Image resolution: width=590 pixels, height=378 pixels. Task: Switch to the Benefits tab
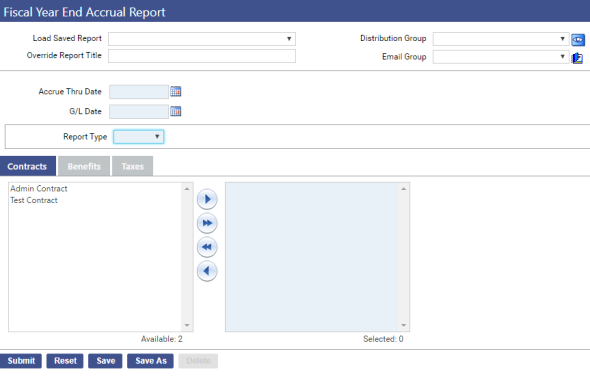pyautogui.click(x=84, y=166)
